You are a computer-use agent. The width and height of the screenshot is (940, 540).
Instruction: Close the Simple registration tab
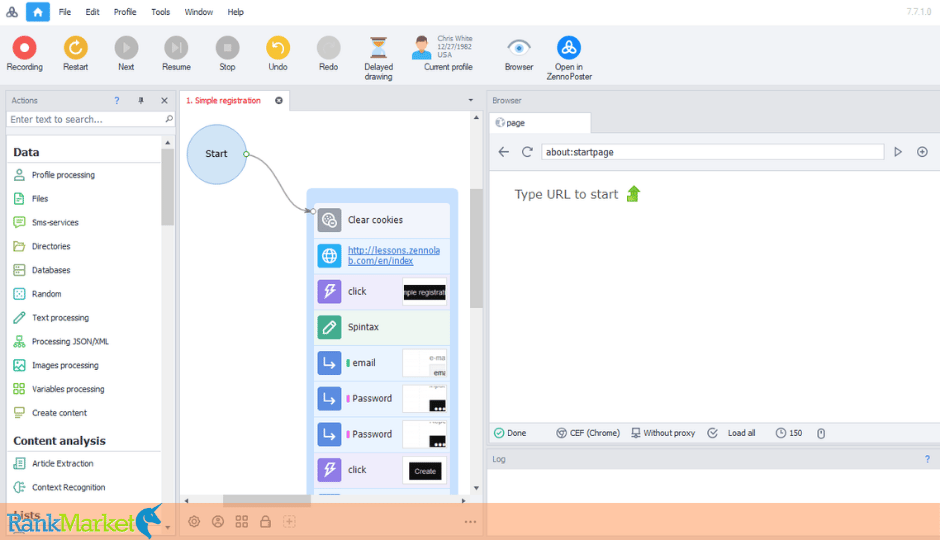279,101
